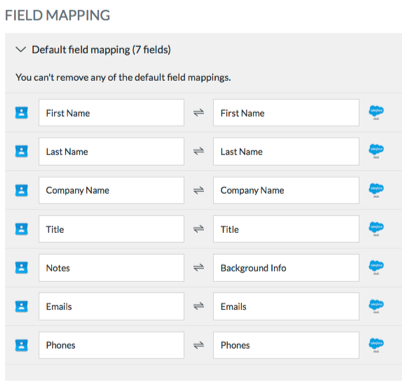The height and width of the screenshot is (382, 402).
Task: Click the Background Info field
Action: coord(286,268)
